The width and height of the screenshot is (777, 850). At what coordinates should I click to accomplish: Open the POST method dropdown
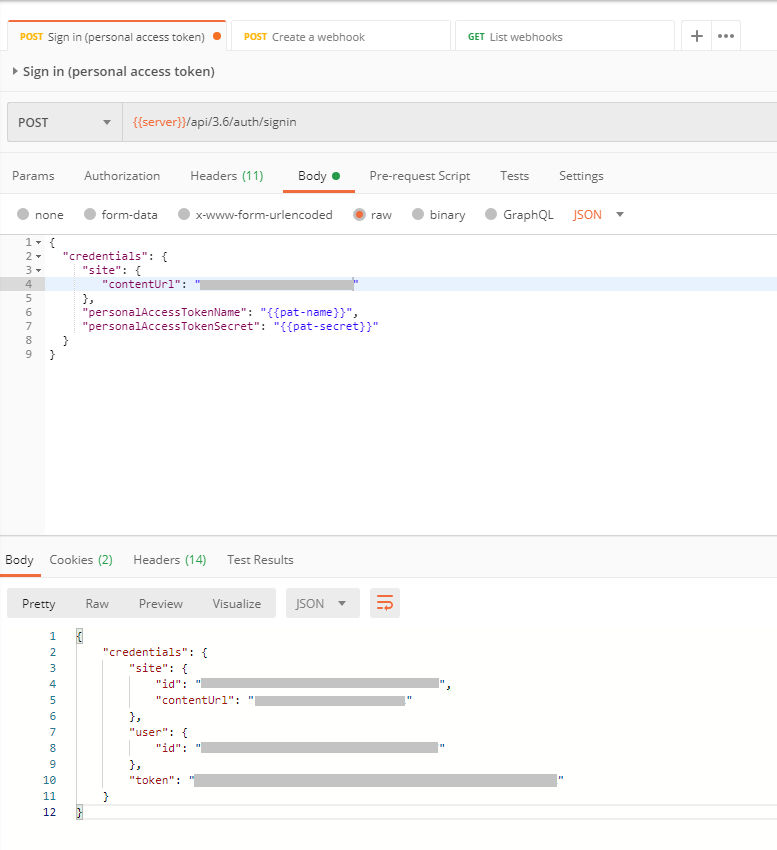tap(65, 122)
